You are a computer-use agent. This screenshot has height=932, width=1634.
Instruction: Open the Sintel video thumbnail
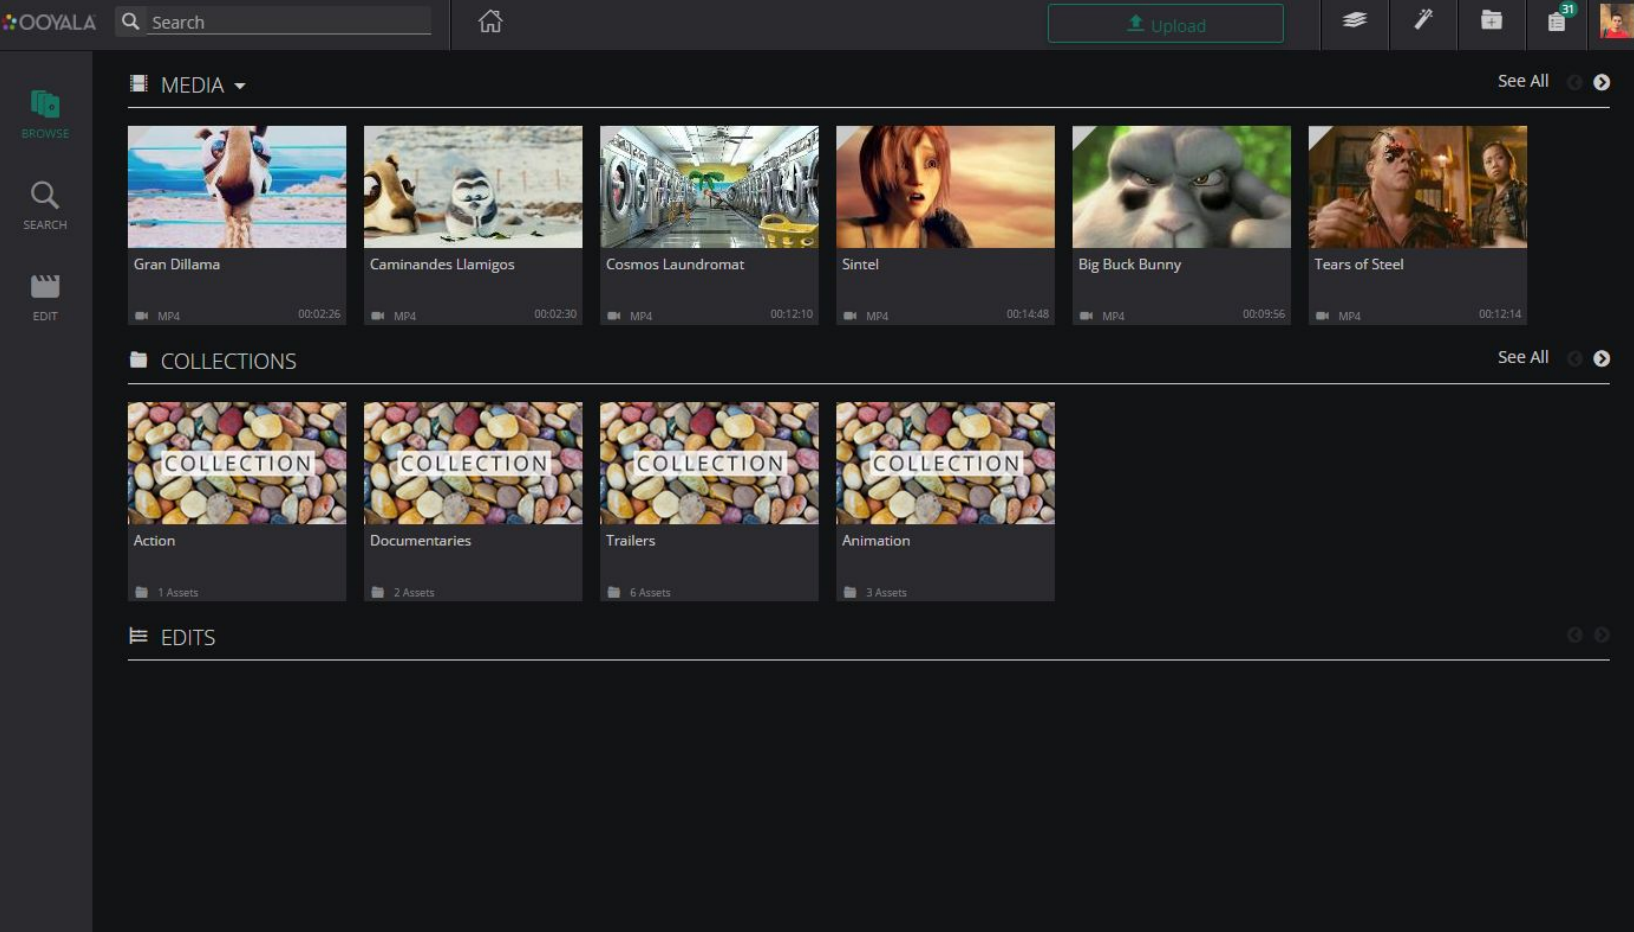click(945, 186)
